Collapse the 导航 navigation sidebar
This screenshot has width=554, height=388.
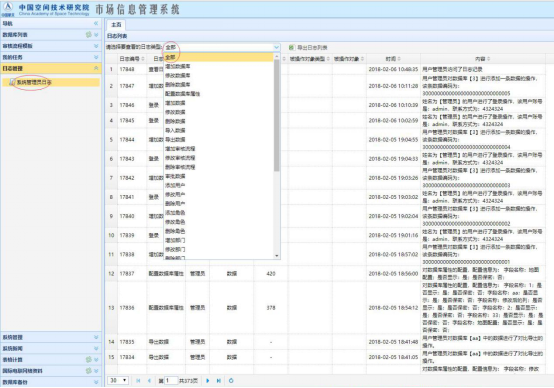pyautogui.click(x=96, y=23)
